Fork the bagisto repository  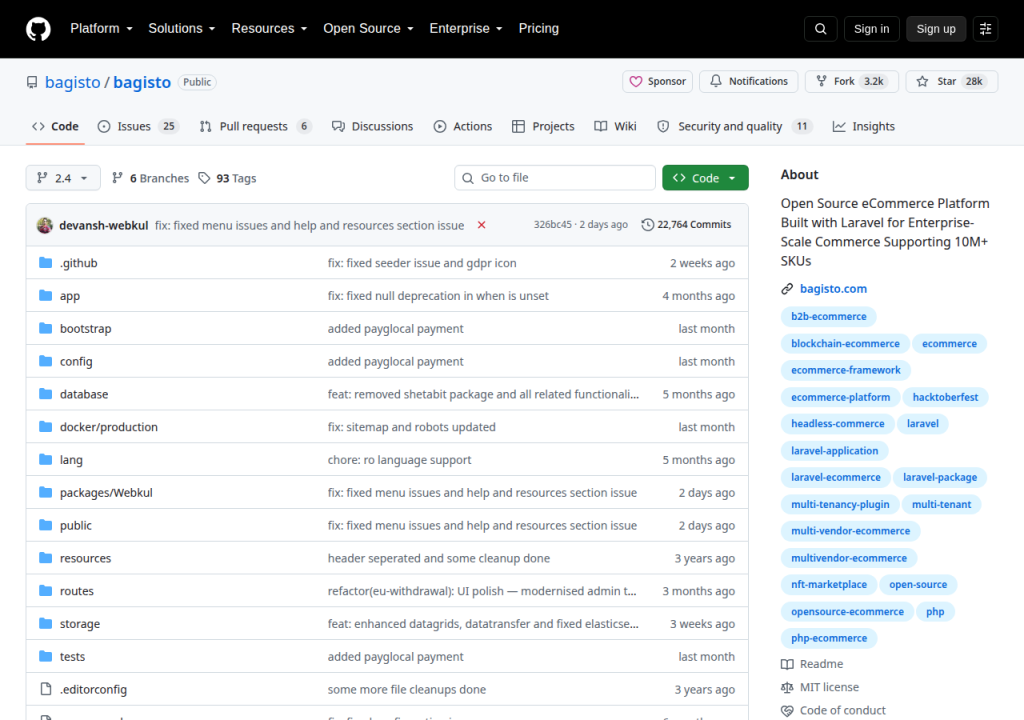(852, 82)
